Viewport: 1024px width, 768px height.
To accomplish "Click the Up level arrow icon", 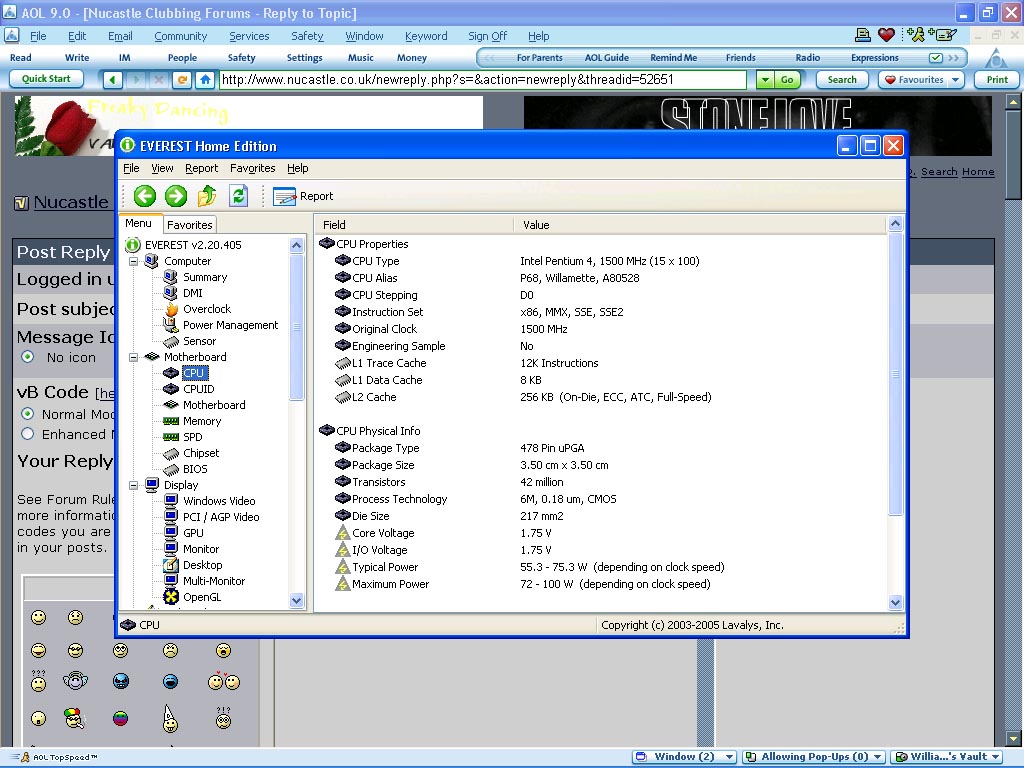I will pos(207,196).
